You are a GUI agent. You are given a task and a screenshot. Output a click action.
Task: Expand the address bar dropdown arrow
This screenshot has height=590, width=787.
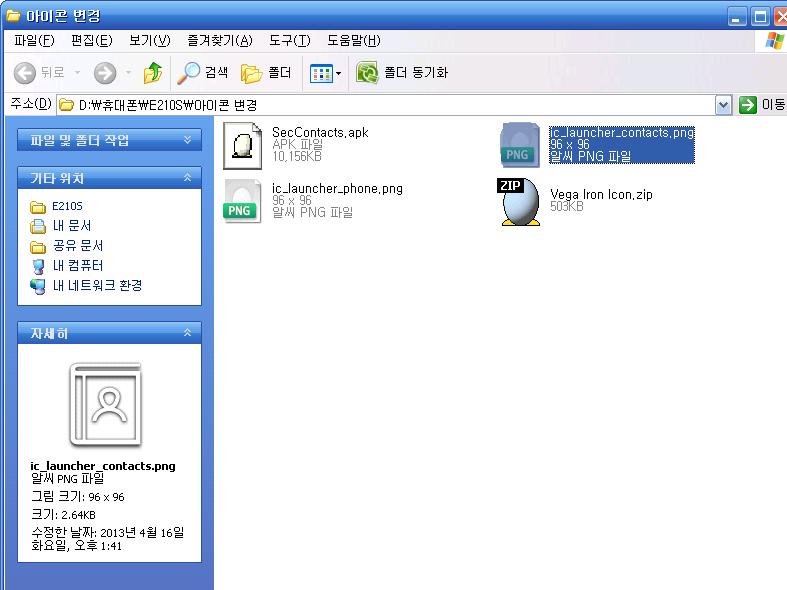(724, 105)
